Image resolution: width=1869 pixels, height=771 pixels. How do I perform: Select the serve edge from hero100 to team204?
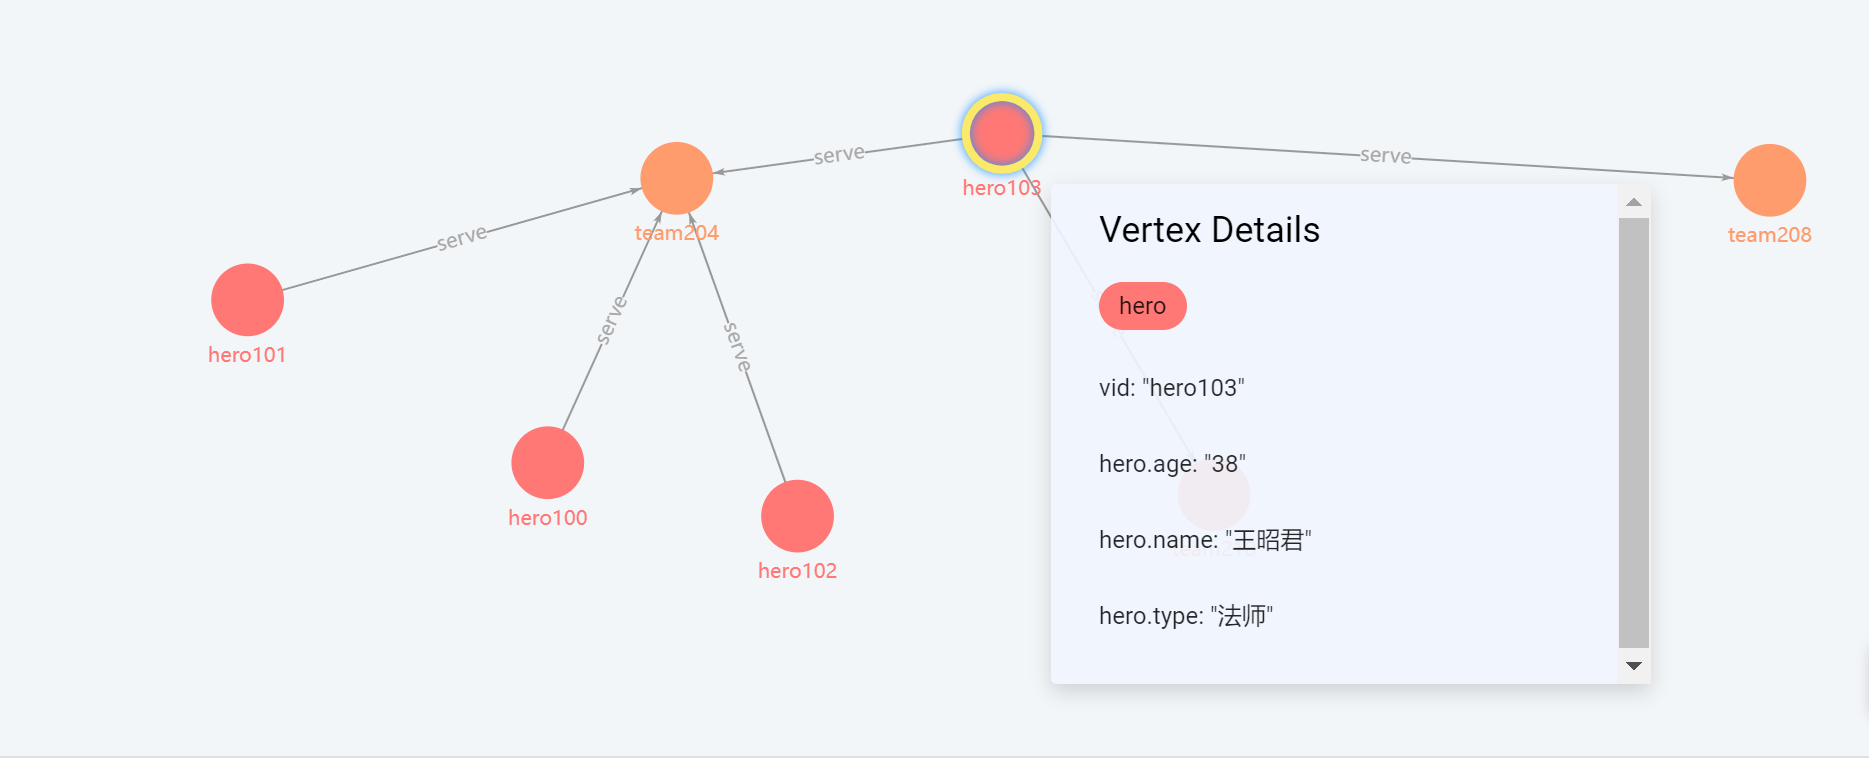click(x=610, y=320)
